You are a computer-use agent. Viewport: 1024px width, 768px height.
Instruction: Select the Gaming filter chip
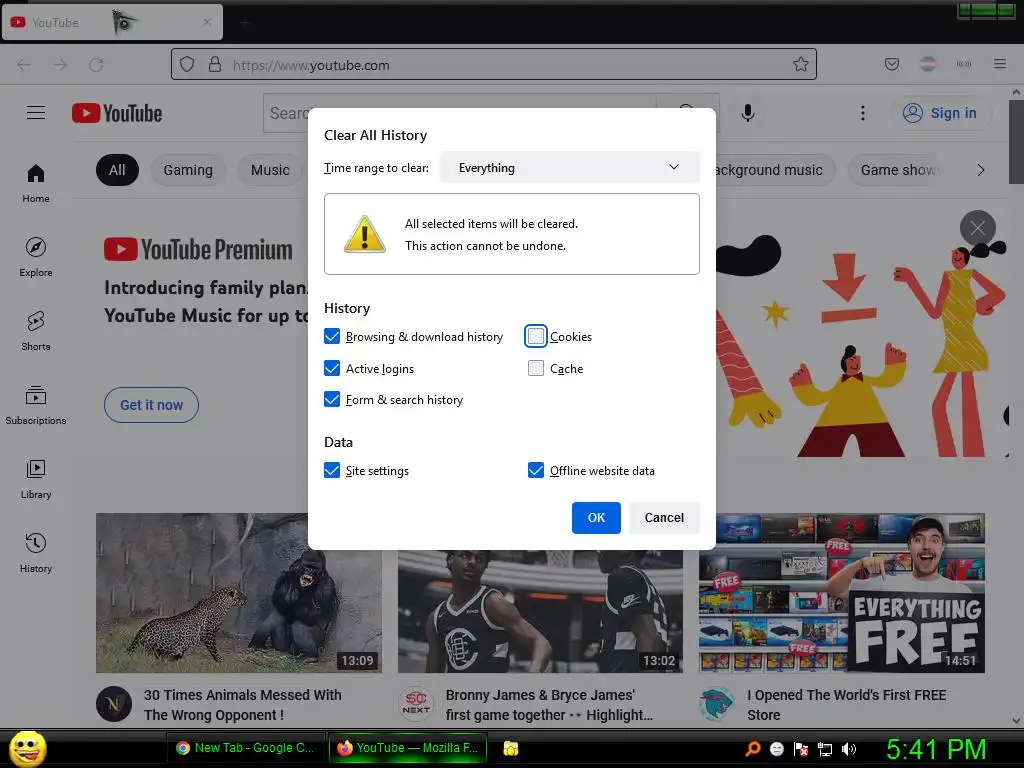point(188,170)
